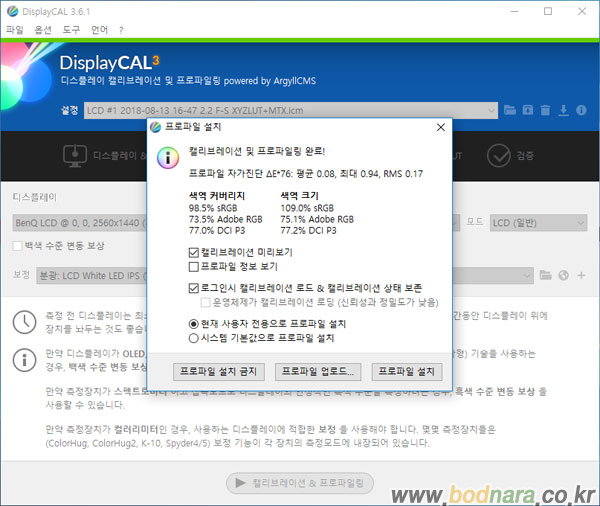Click the DisplayCAL app icon in title bar
The height and width of the screenshot is (506, 600).
pos(12,11)
